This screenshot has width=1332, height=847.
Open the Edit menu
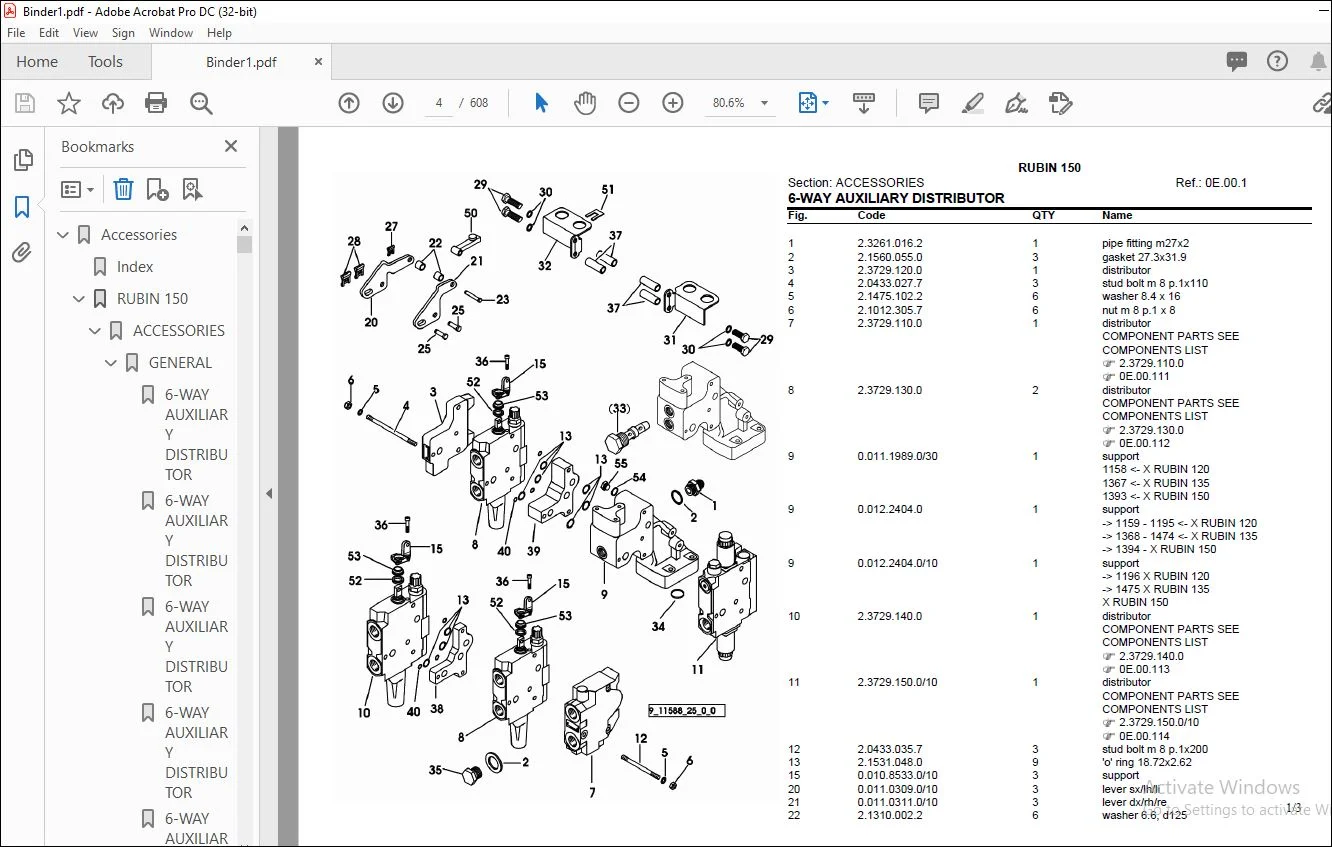point(49,33)
